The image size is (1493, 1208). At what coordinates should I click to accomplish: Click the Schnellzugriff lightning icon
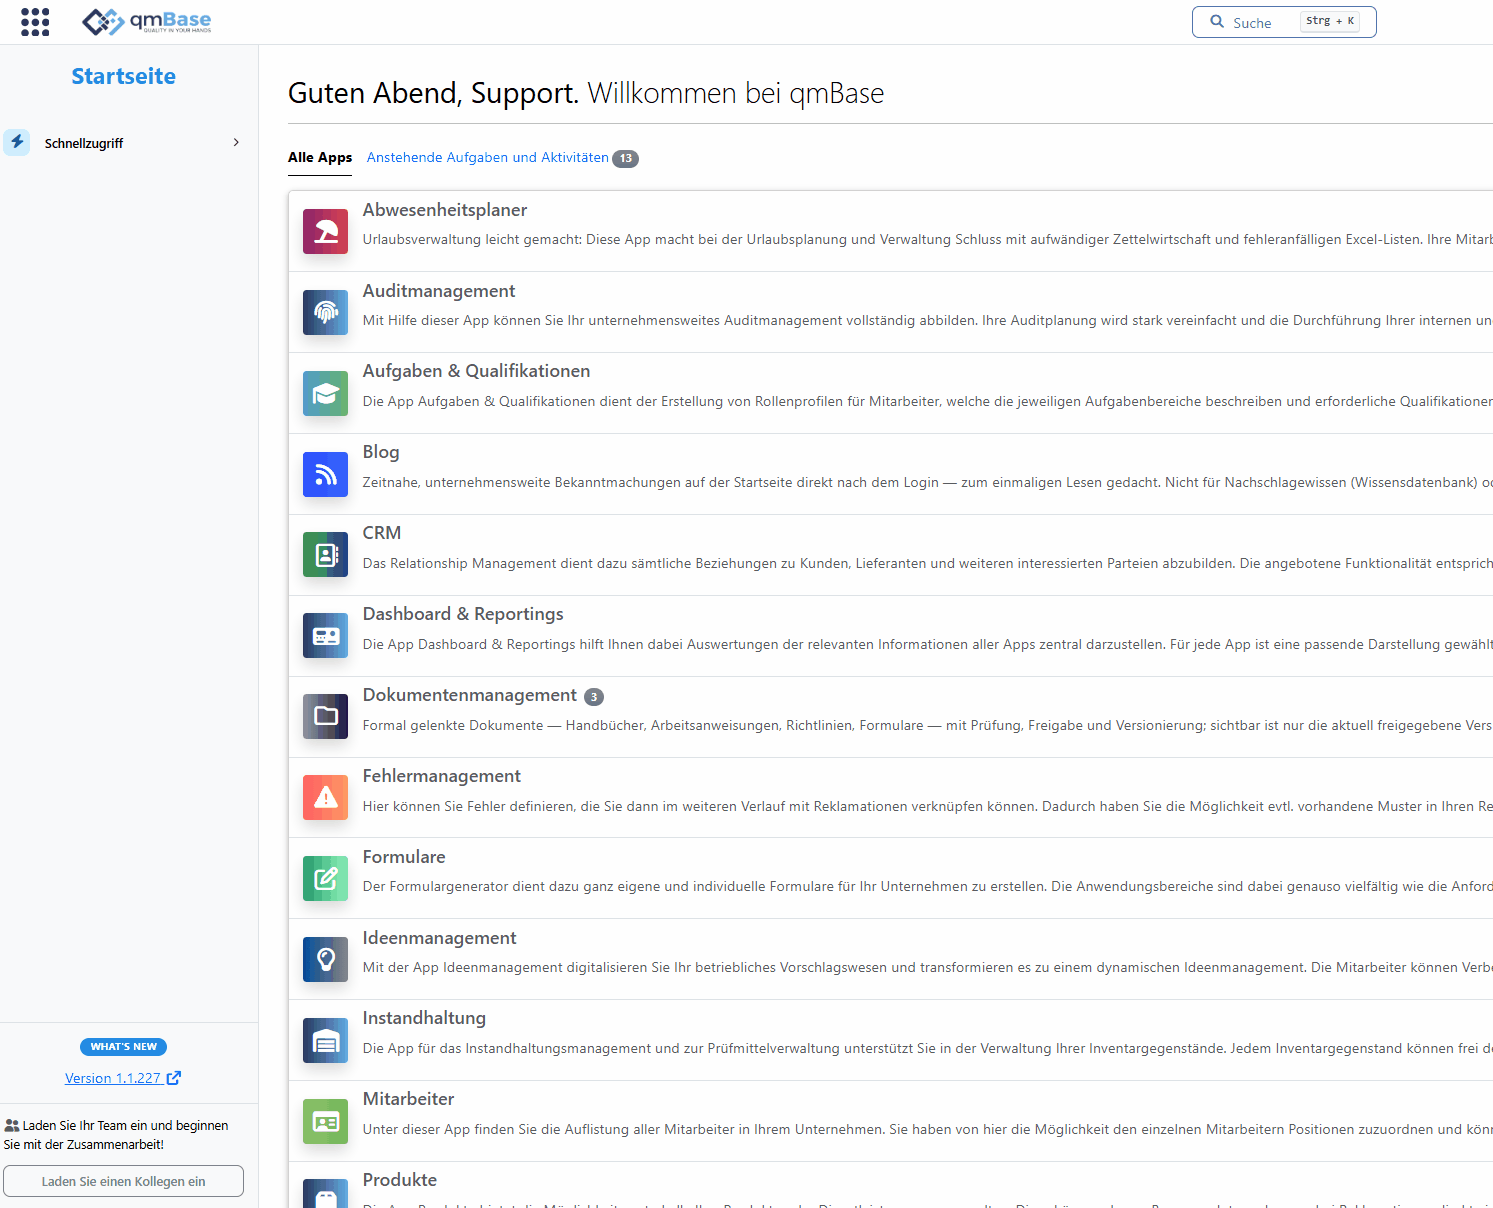17,142
